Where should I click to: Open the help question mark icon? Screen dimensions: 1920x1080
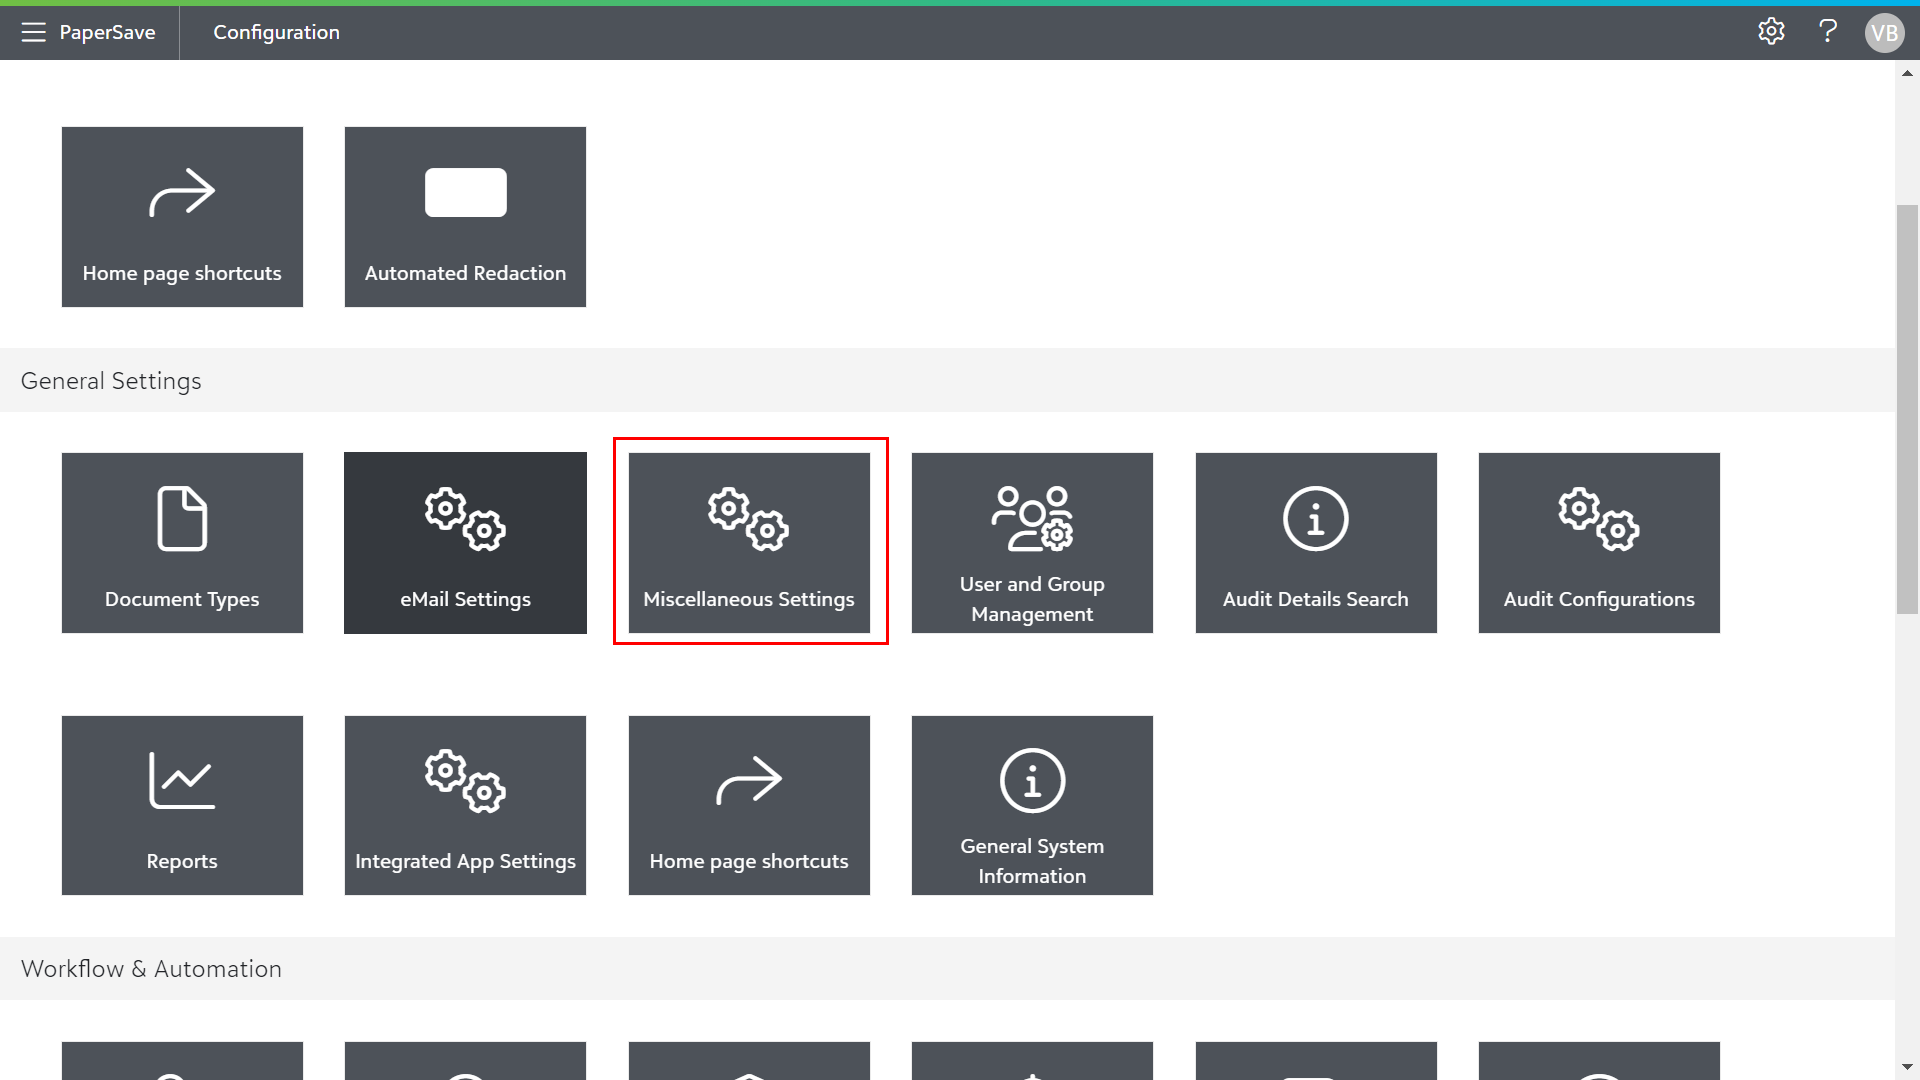tap(1828, 32)
